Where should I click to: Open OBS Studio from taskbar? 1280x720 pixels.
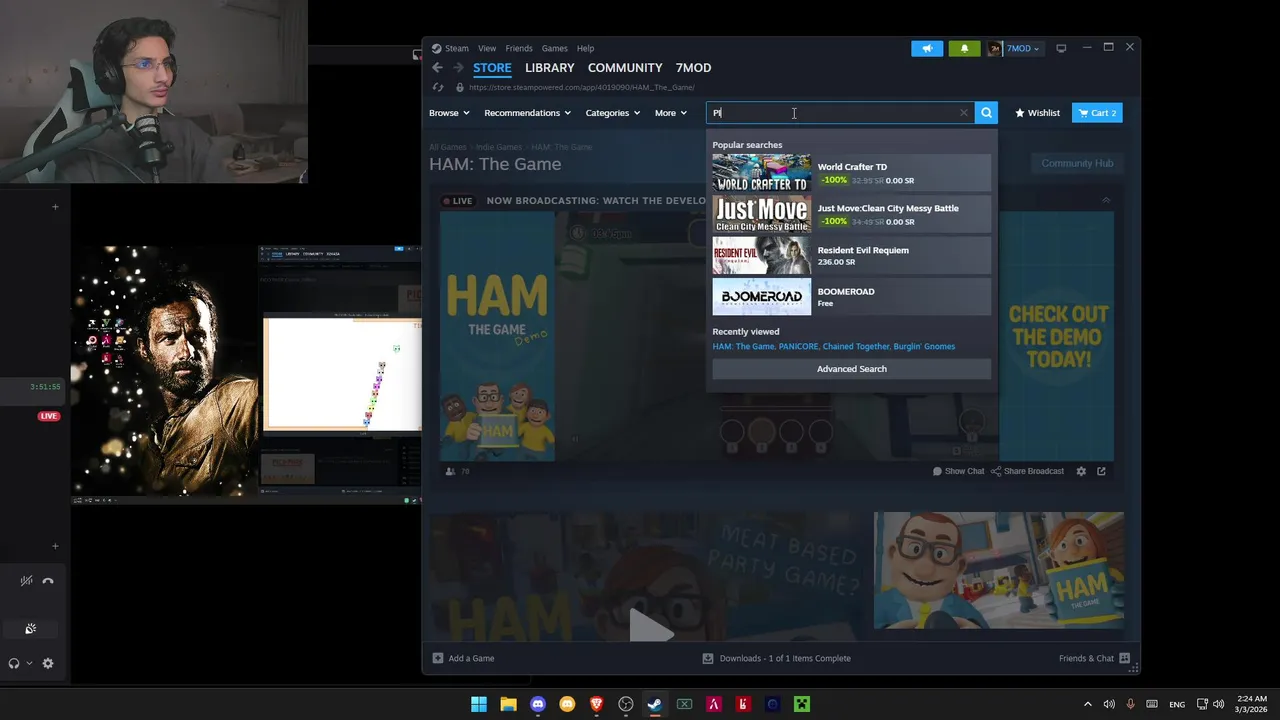click(x=626, y=704)
